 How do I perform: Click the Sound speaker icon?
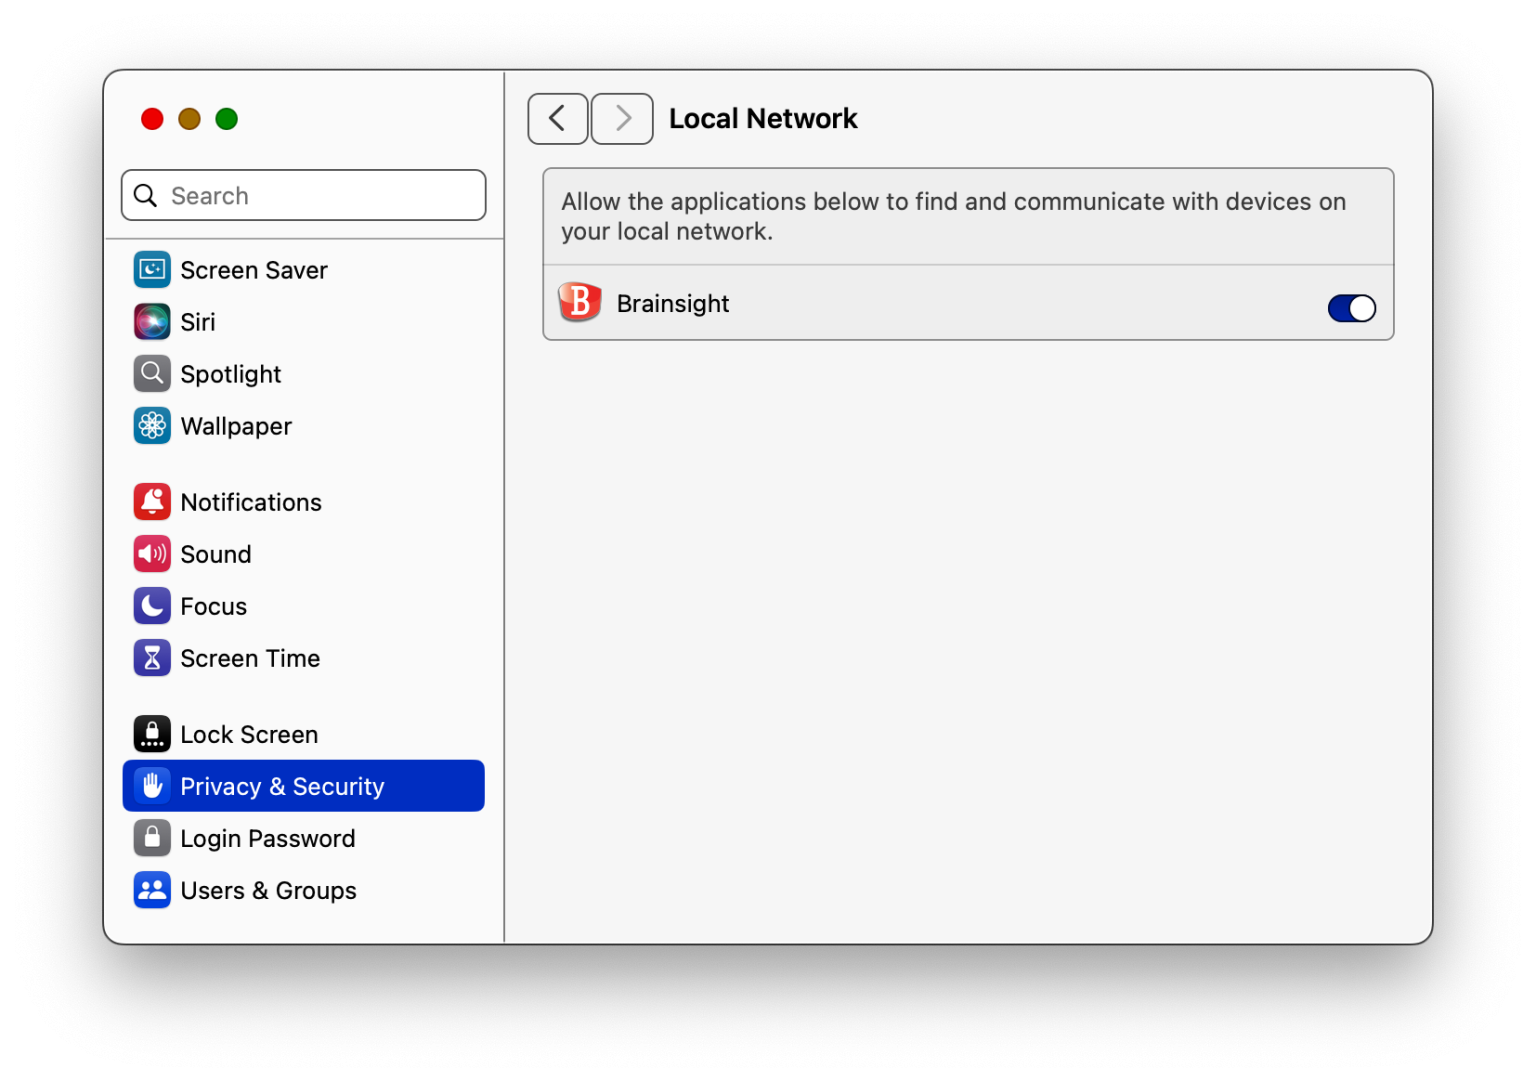click(x=151, y=553)
